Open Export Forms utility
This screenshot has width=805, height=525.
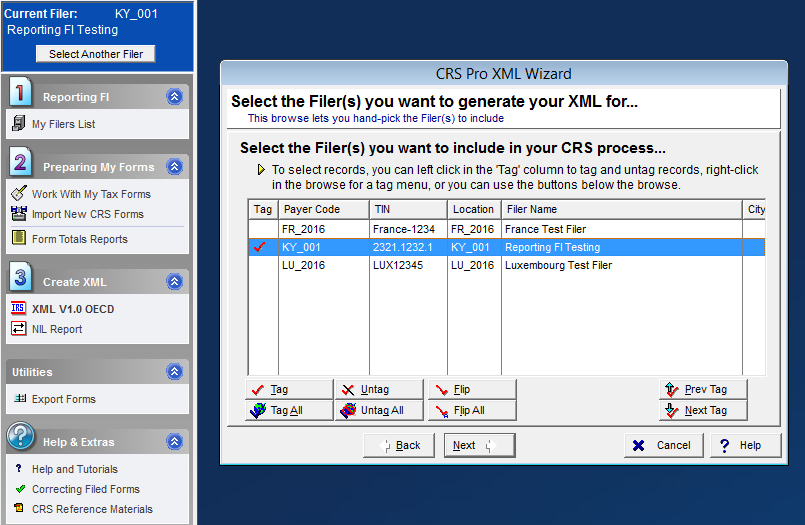point(64,399)
